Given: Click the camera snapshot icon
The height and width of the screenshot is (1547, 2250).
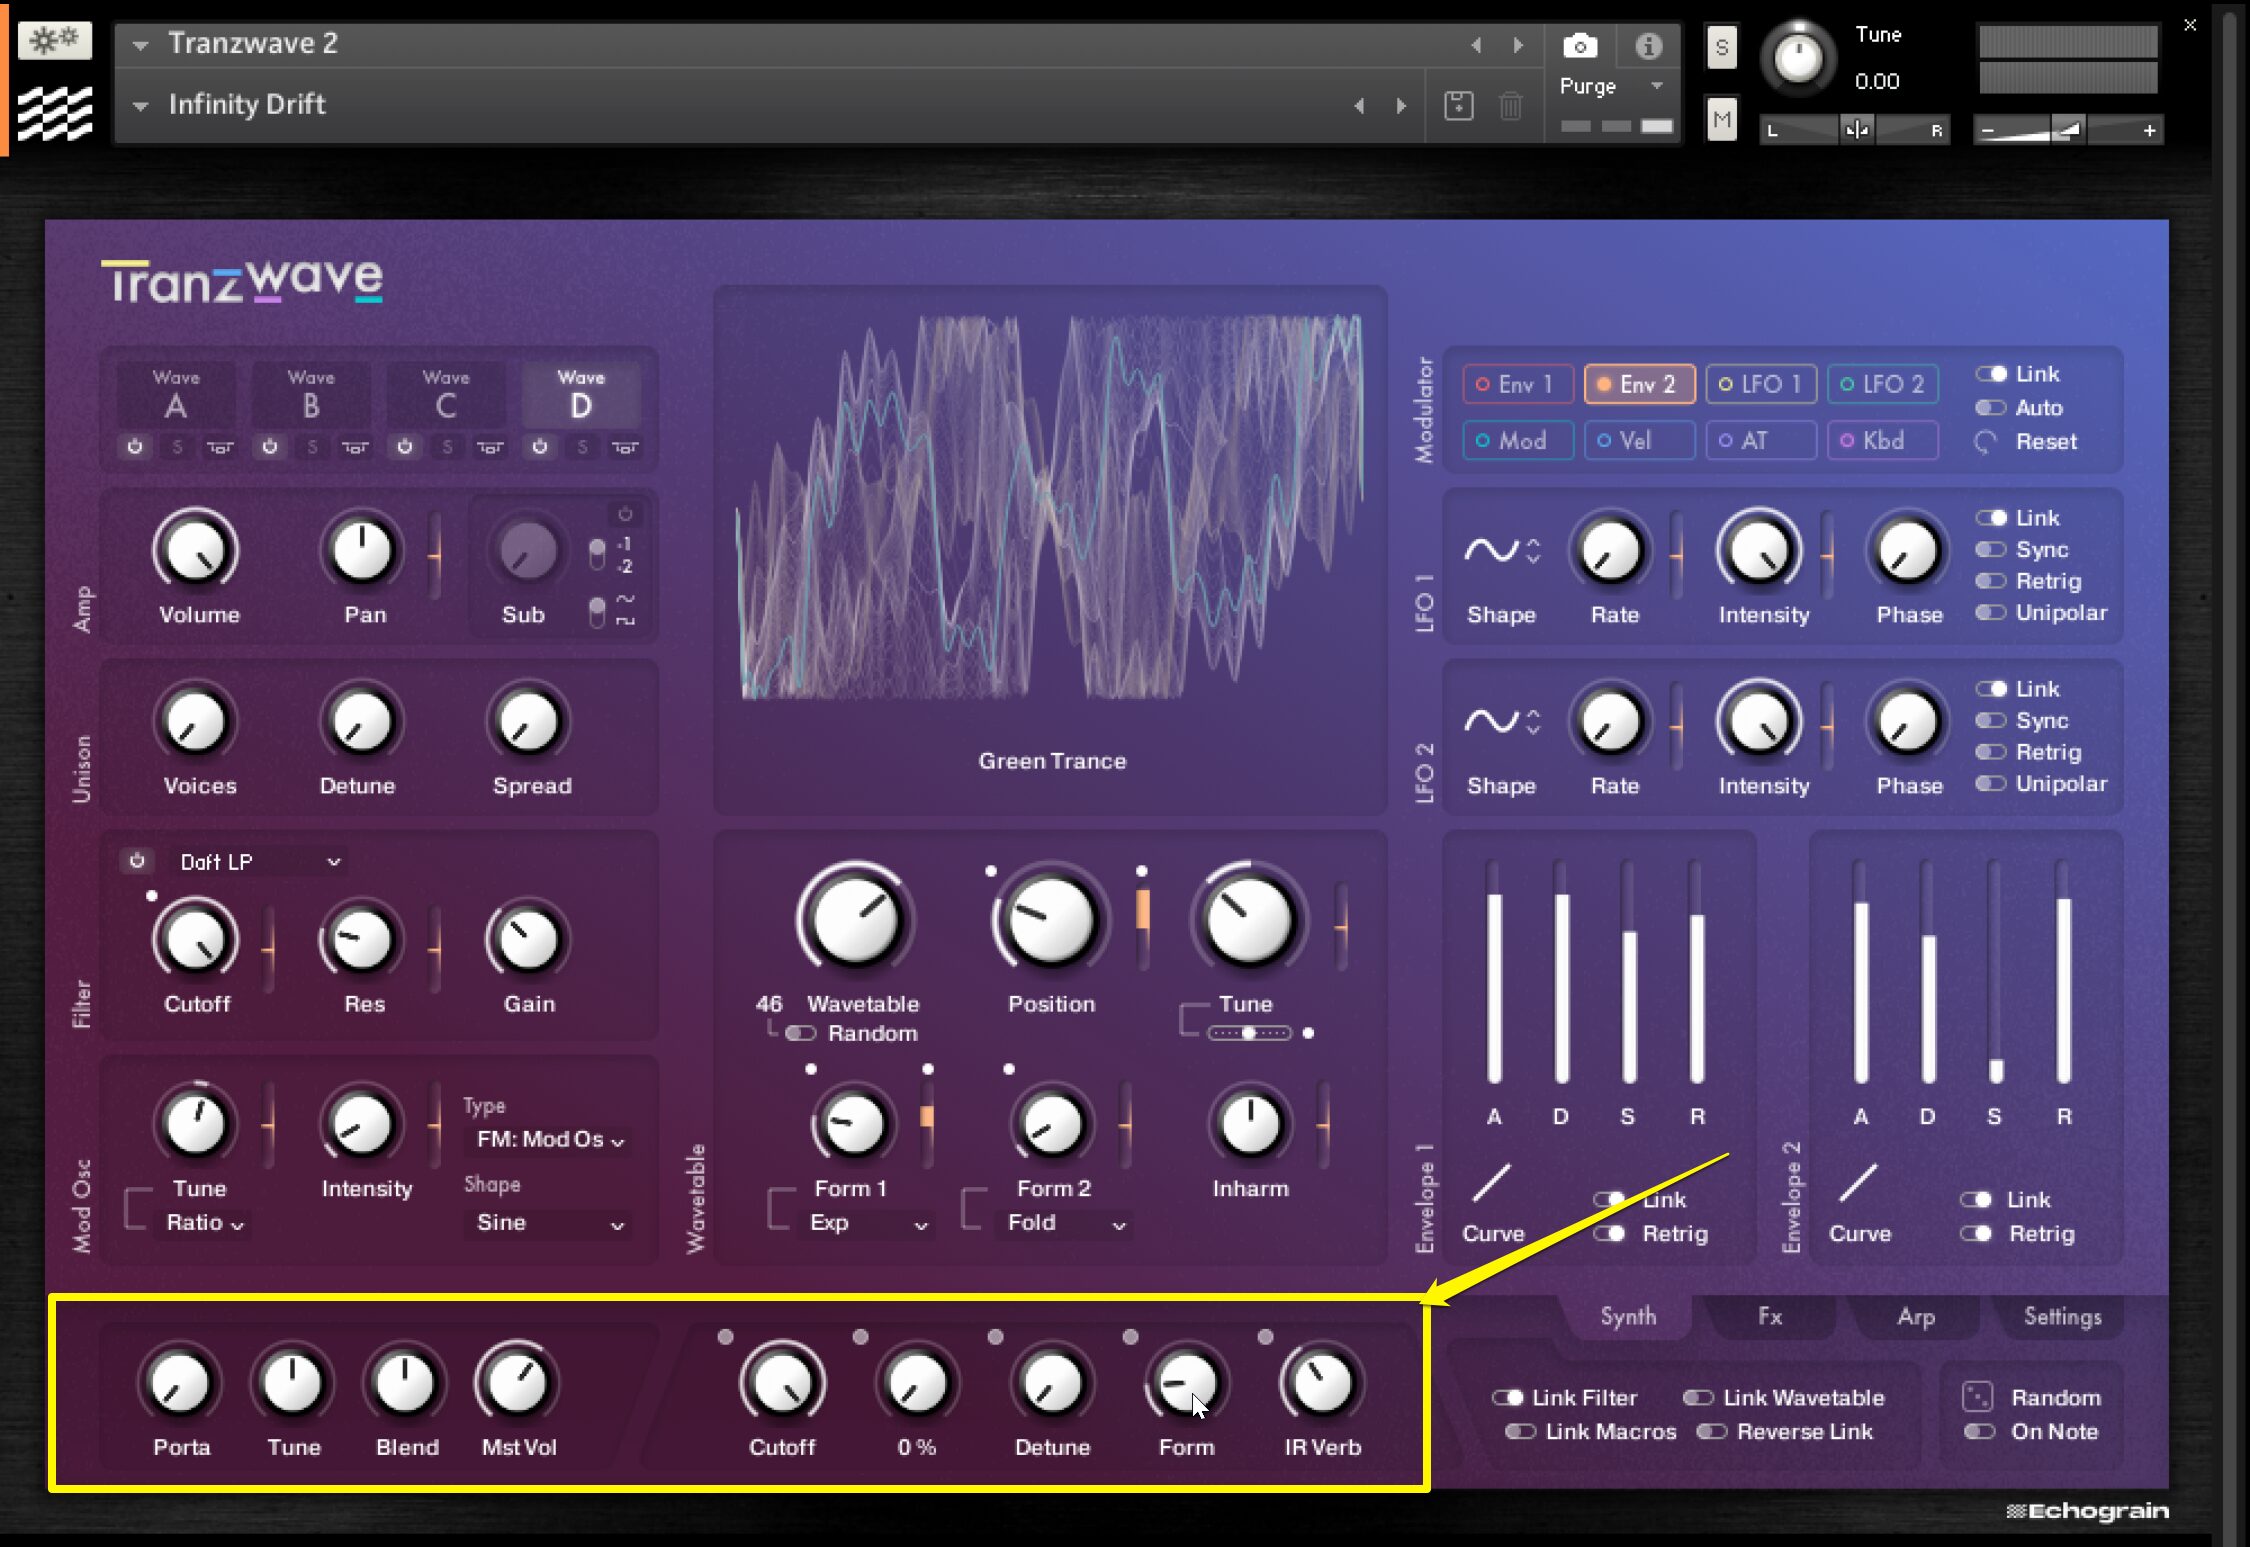Looking at the screenshot, I should (x=1580, y=46).
